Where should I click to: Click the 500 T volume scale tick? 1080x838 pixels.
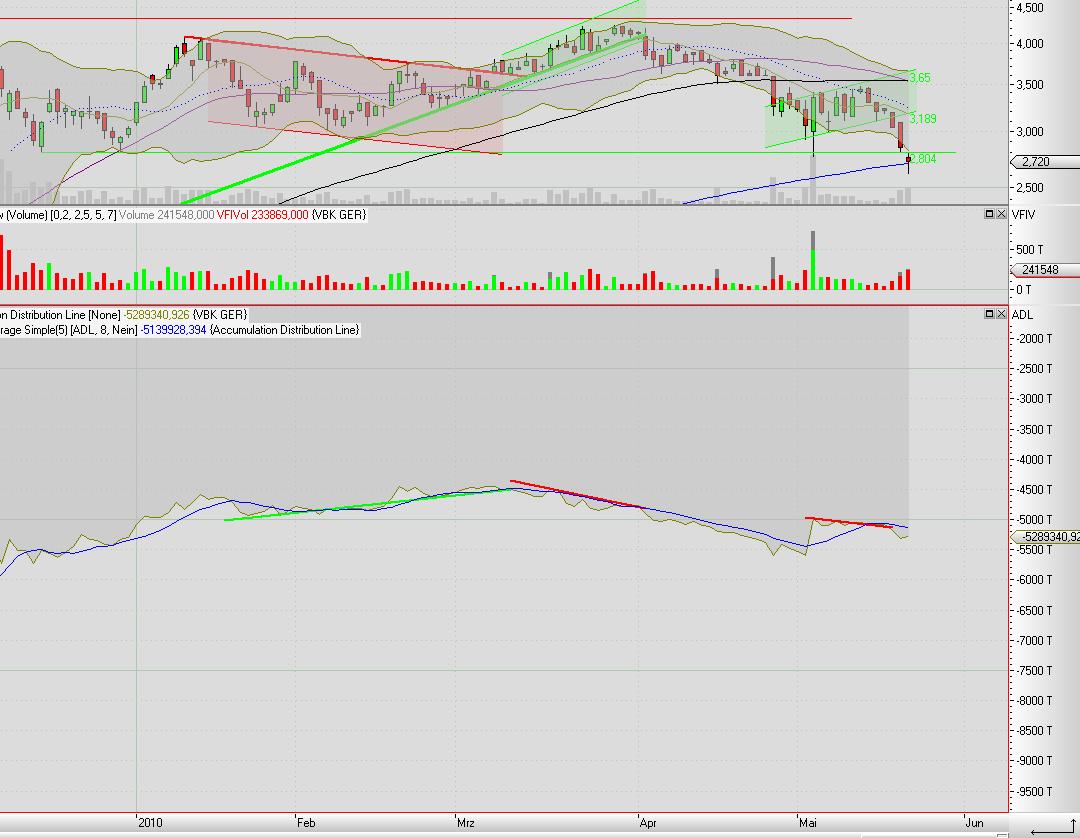1030,249
